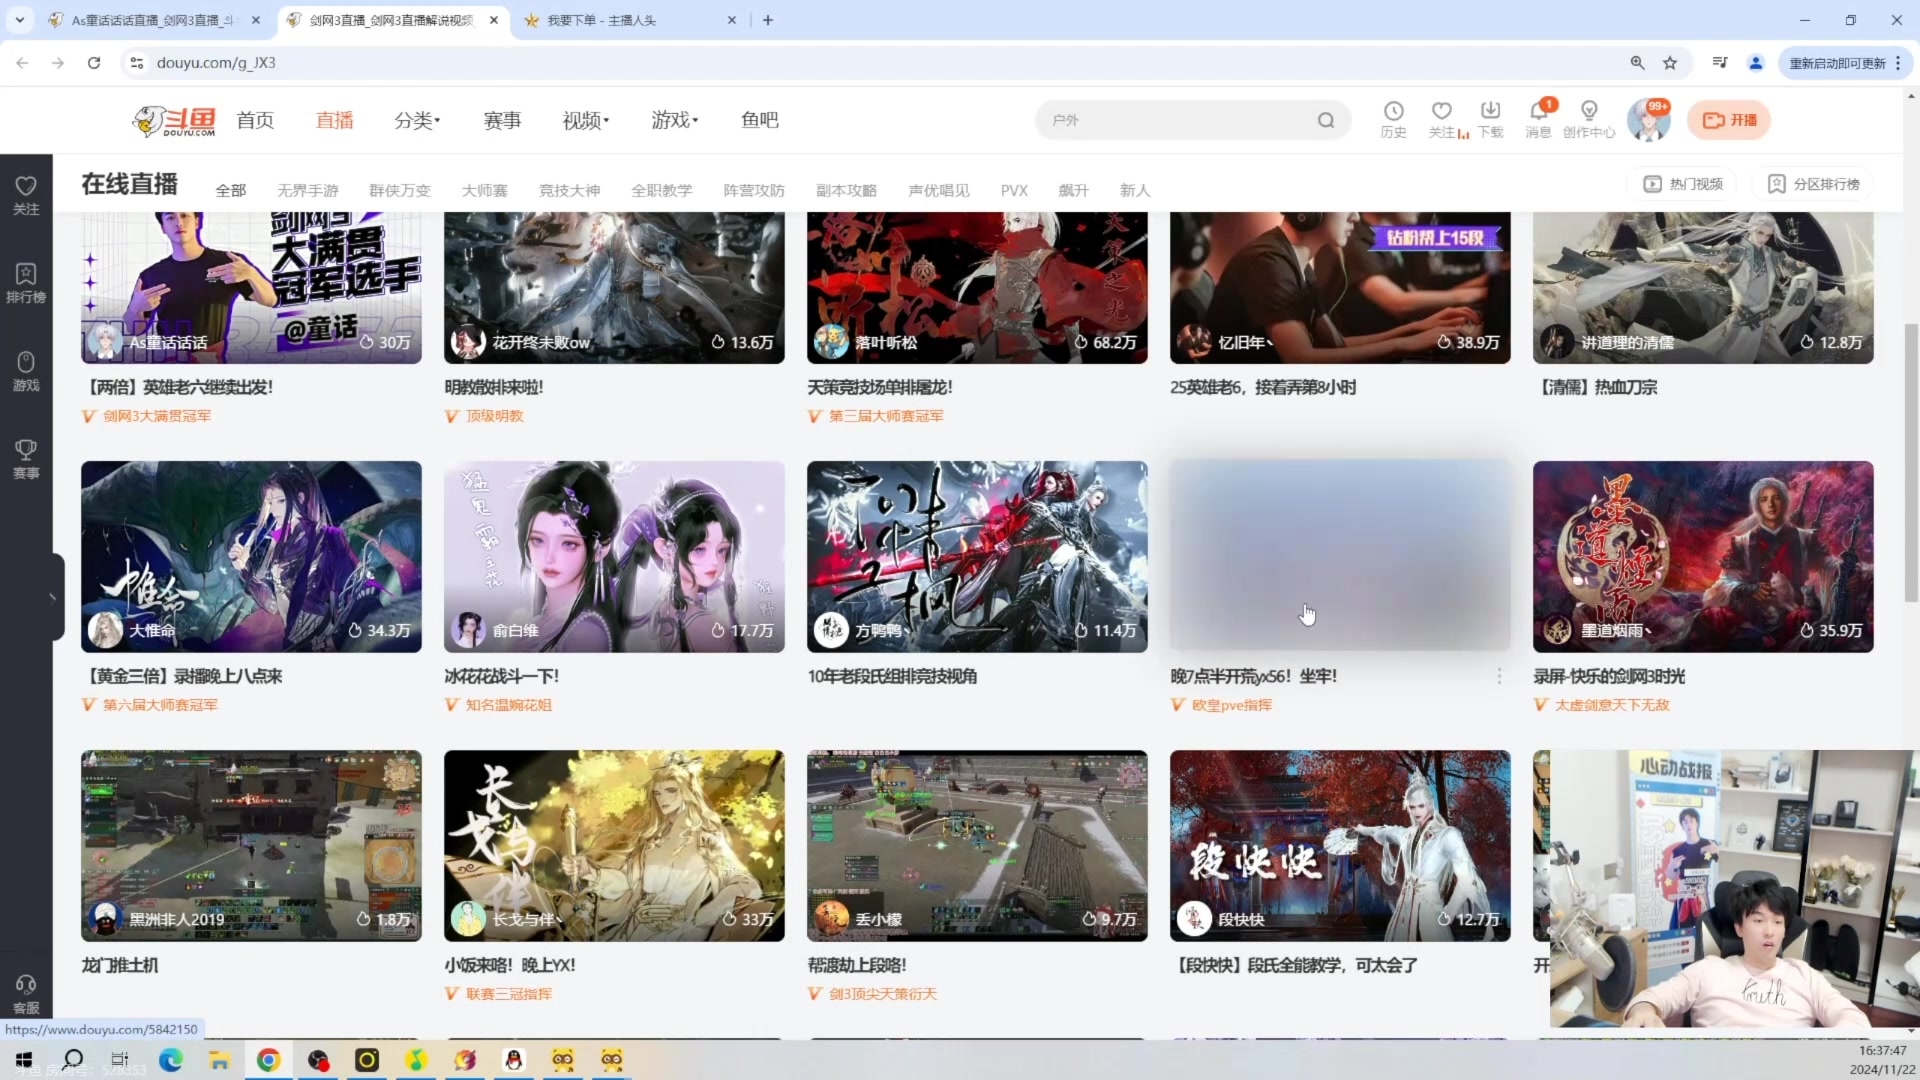Select the 竞技大神 category tab

(570, 190)
